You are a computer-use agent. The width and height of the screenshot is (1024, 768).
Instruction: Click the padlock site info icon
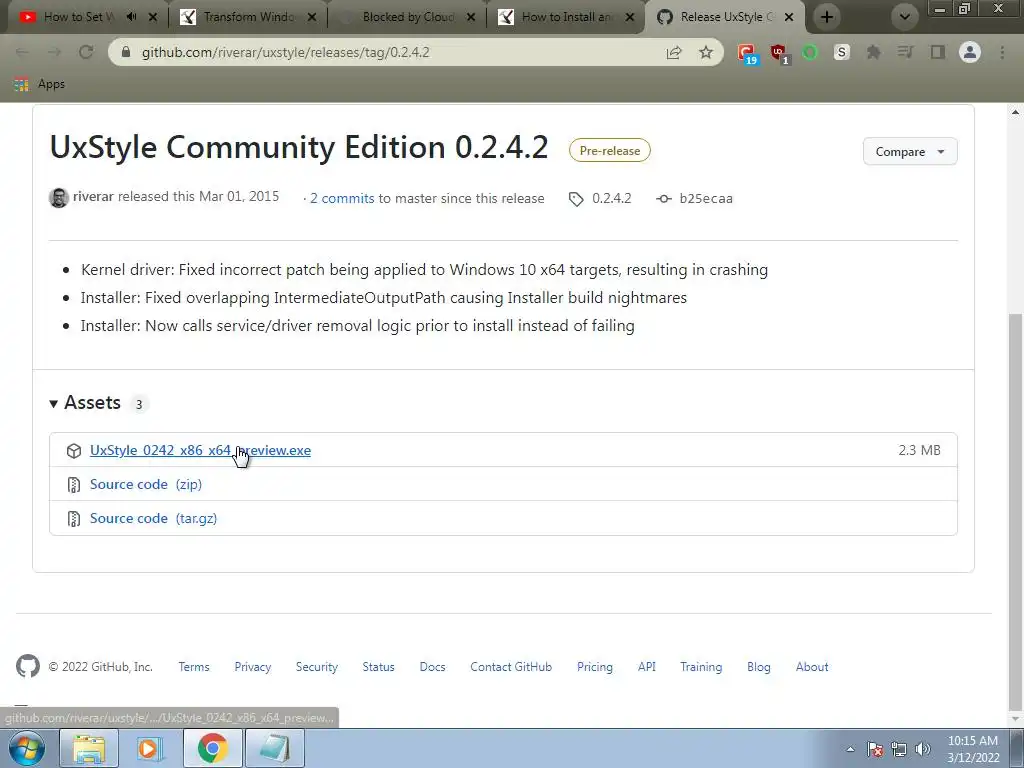coord(127,52)
